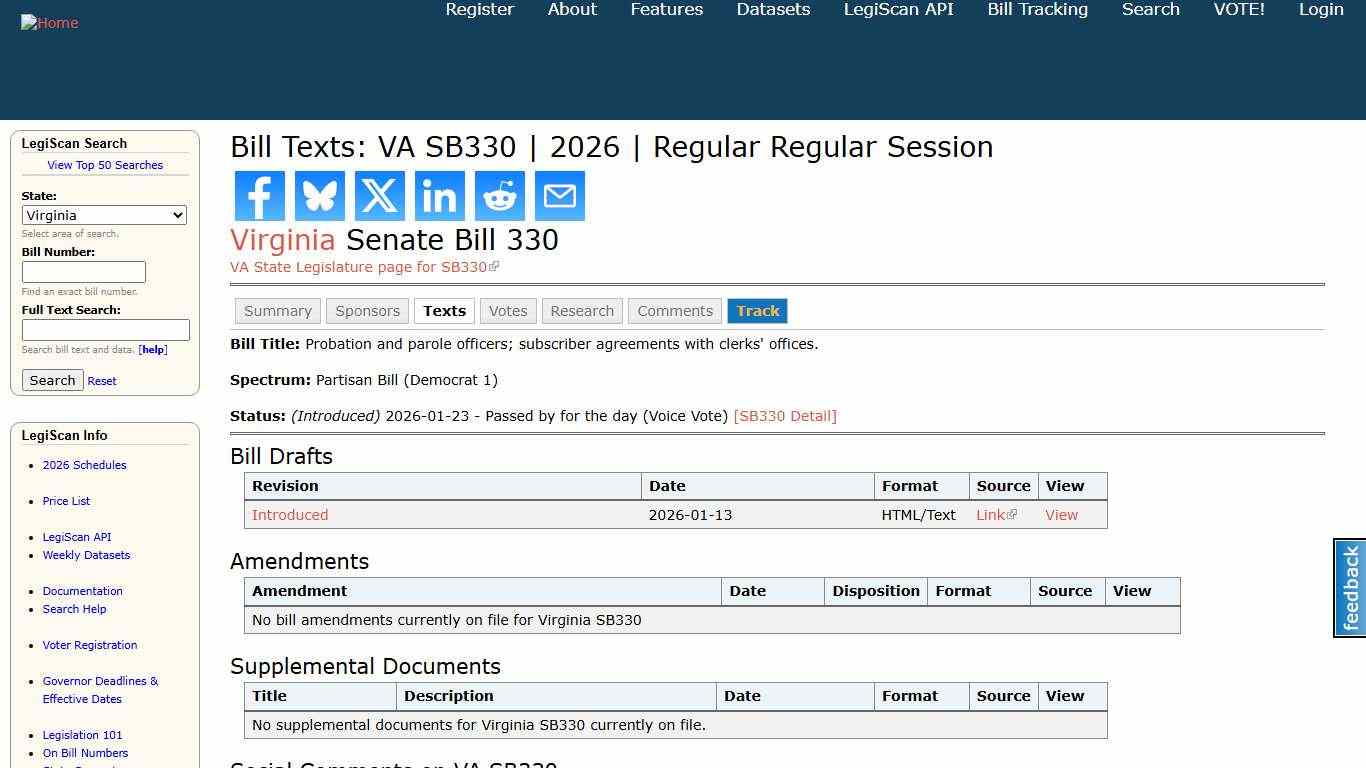Click the Search button

(52, 380)
